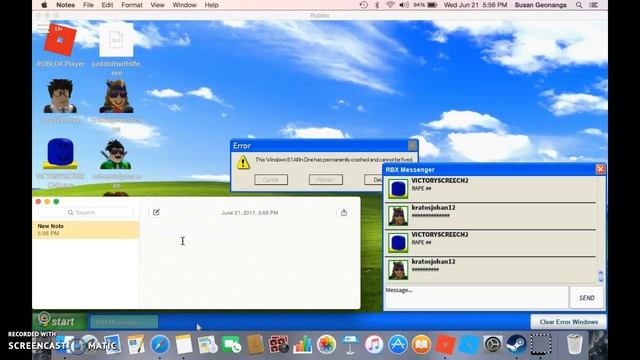This screenshot has width=640, height=360.
Task: Open Photo Booth from the dock
Action: (x=279, y=344)
